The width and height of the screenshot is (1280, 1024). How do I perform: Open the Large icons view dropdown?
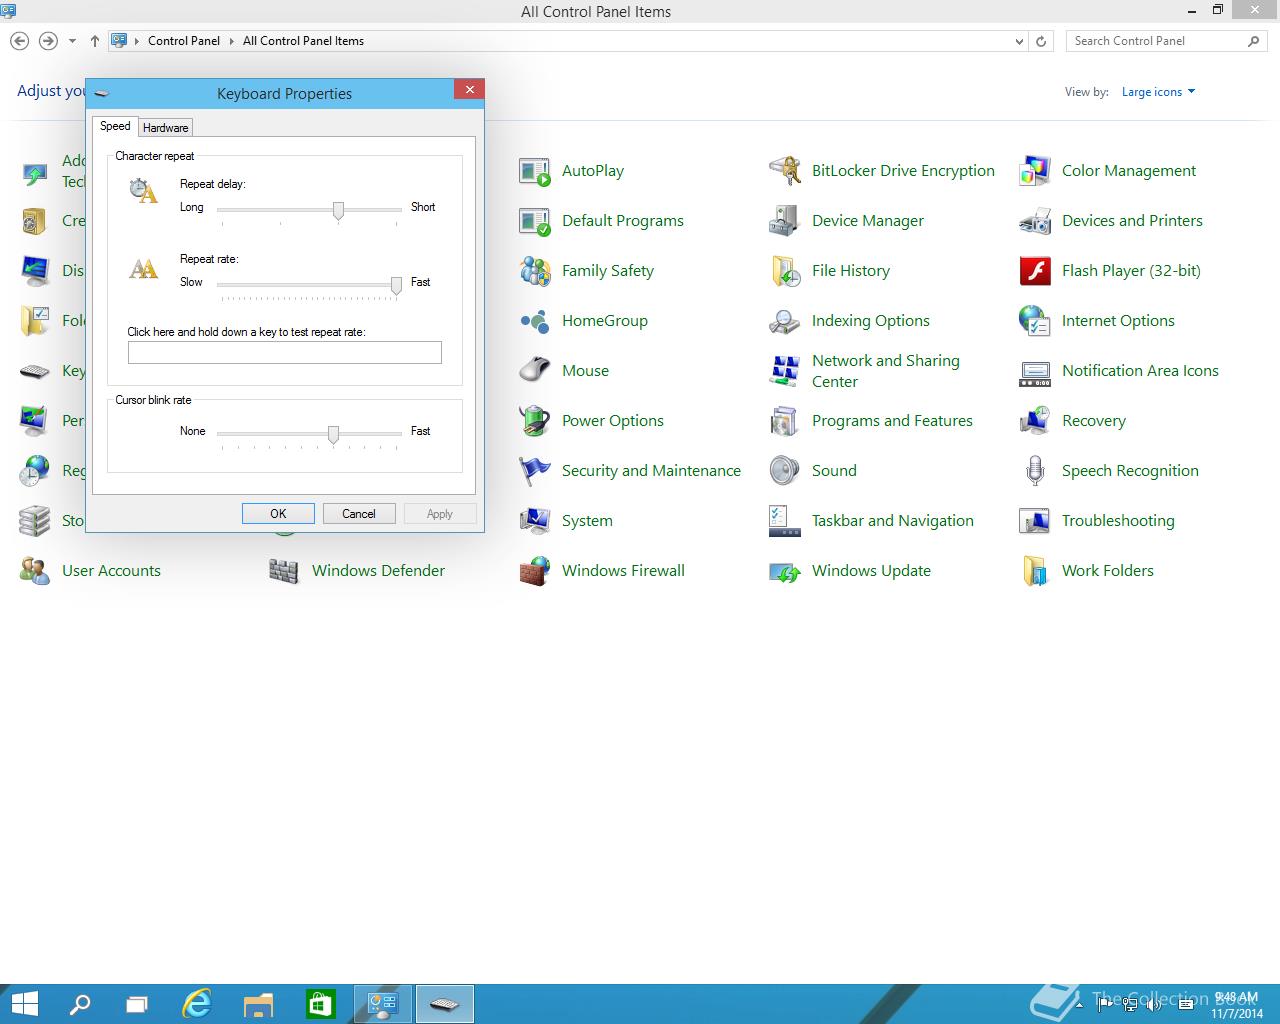click(1158, 92)
